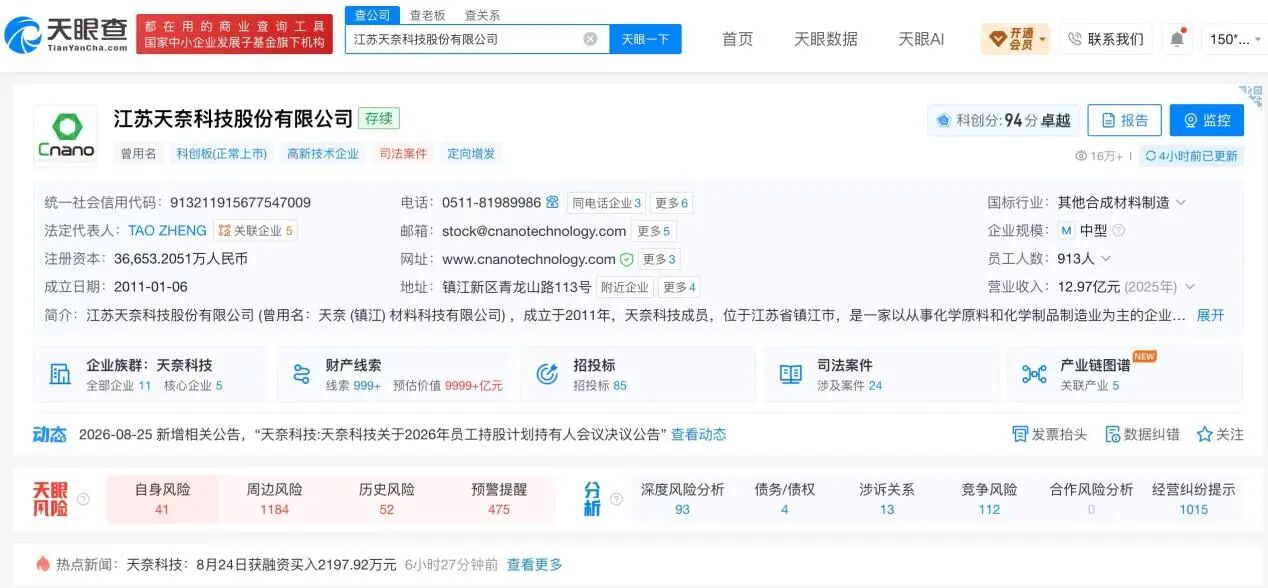Image resolution: width=1268 pixels, height=588 pixels.
Task: Expand email 更多 5 list
Action: (x=655, y=231)
